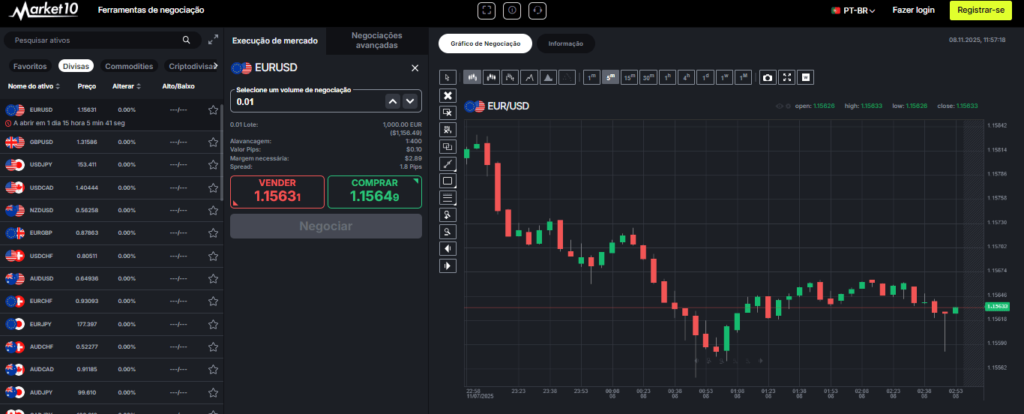Open the support headset icon in header
The height and width of the screenshot is (414, 1024).
click(538, 10)
